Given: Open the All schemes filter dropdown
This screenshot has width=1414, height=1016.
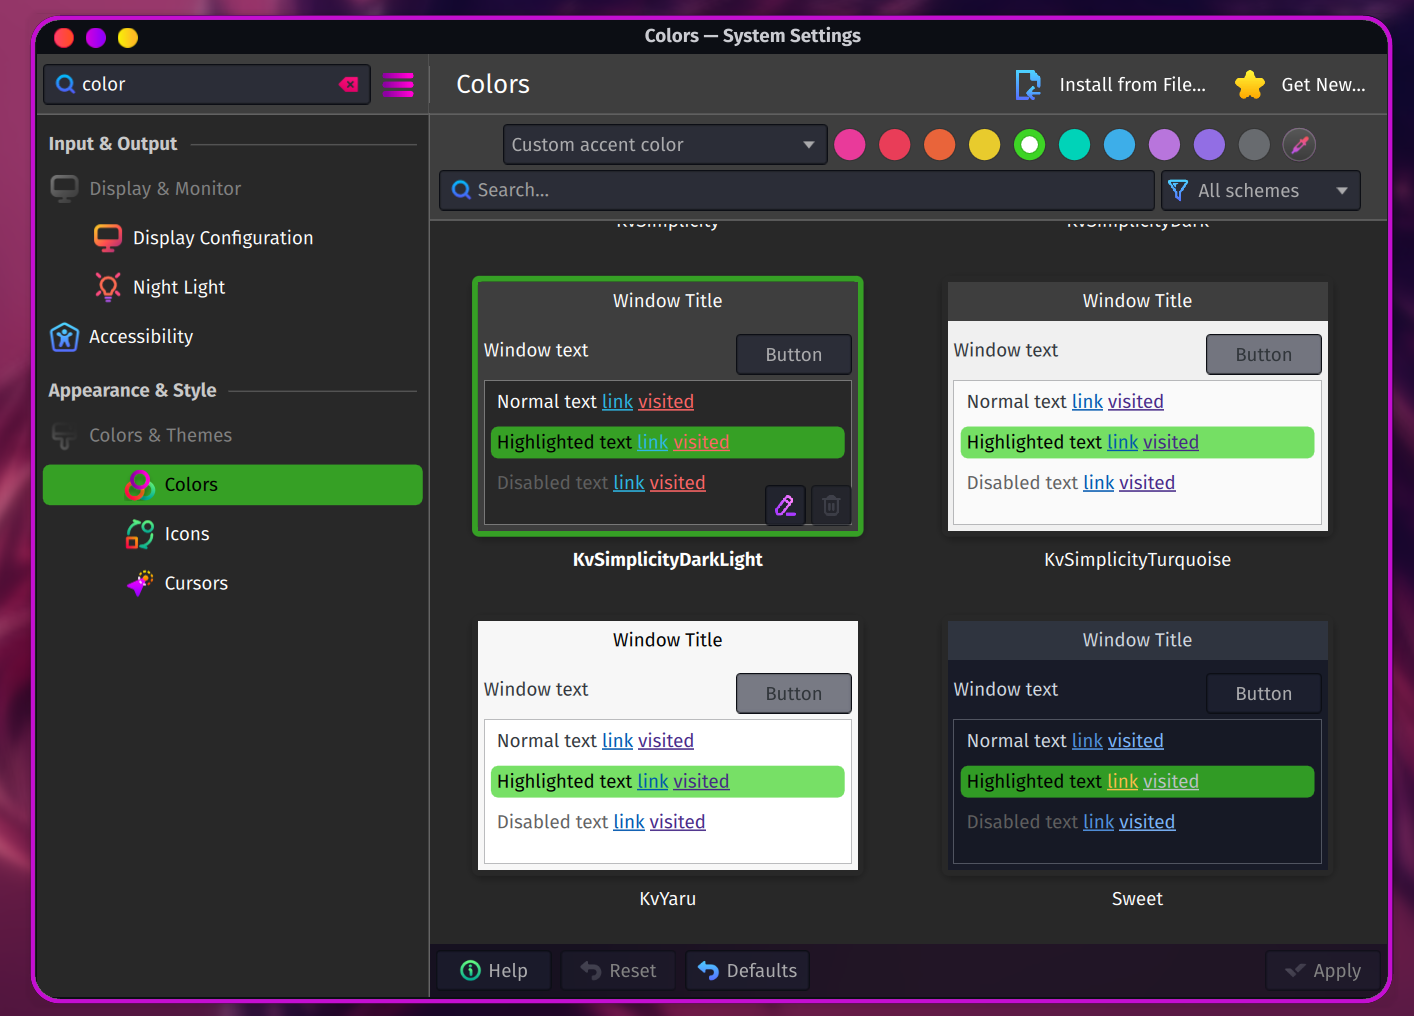Looking at the screenshot, I should click(x=1260, y=191).
